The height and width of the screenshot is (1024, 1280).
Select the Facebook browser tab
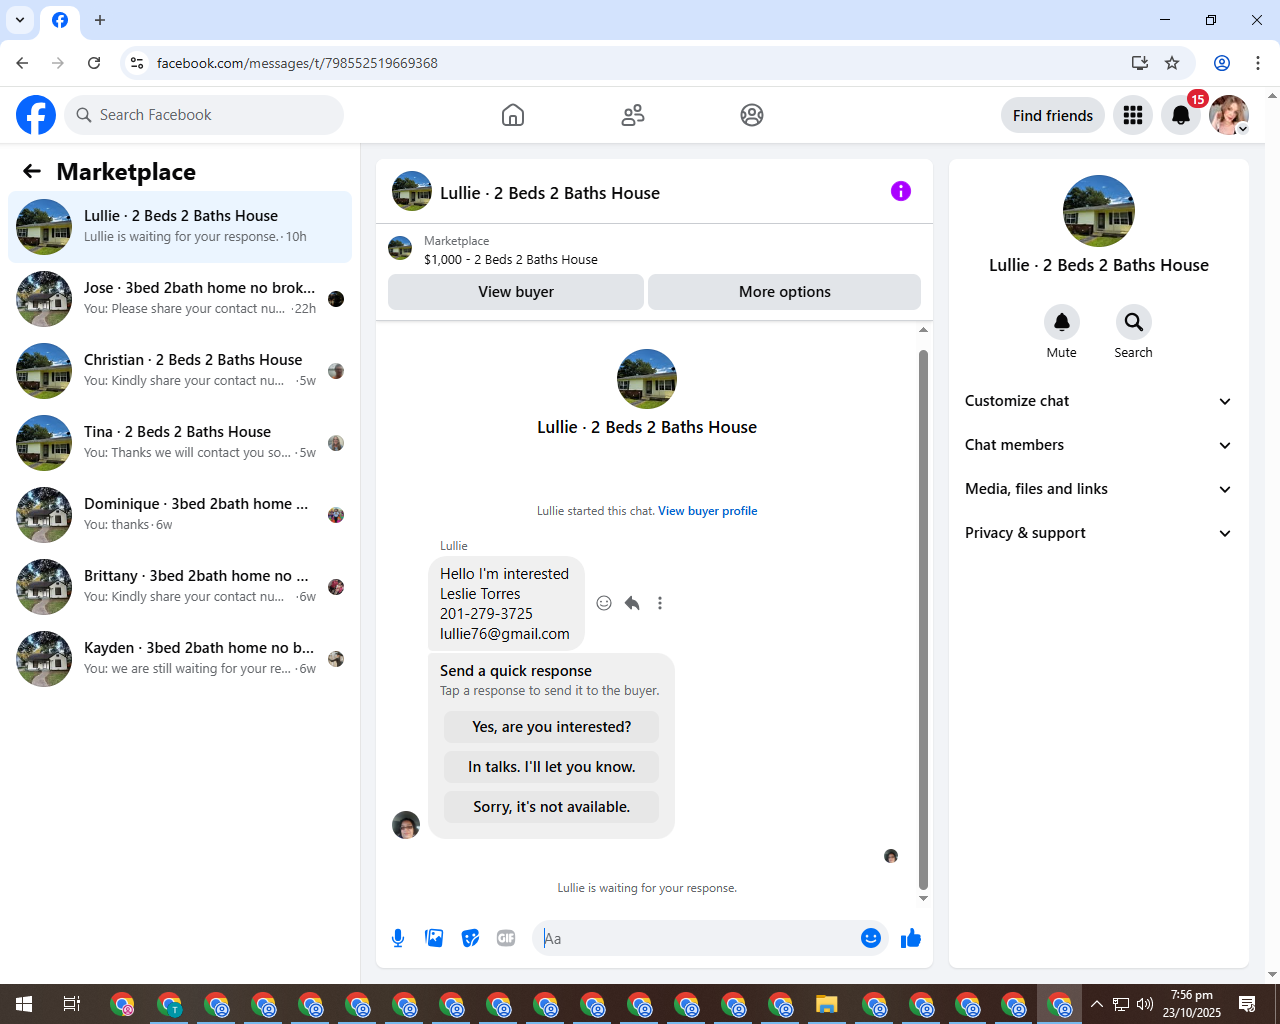click(60, 20)
